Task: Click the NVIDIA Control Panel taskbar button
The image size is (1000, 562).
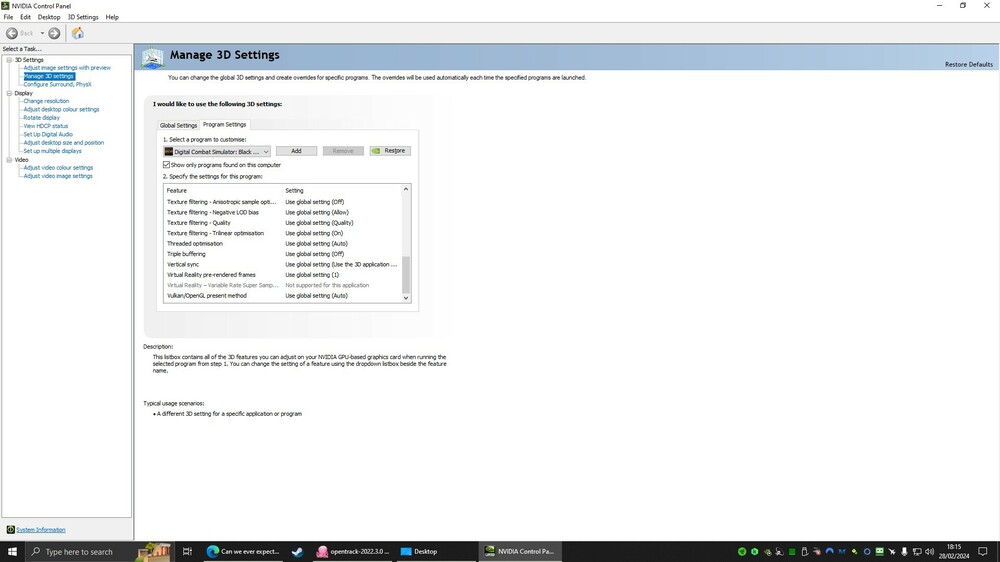Action: 520,551
